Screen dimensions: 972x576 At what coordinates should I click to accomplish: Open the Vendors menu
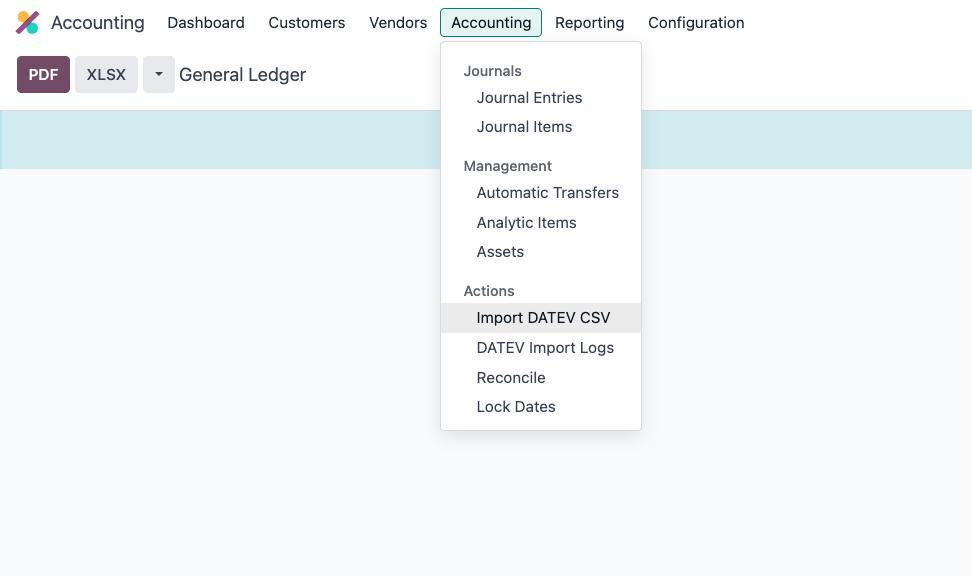click(398, 23)
